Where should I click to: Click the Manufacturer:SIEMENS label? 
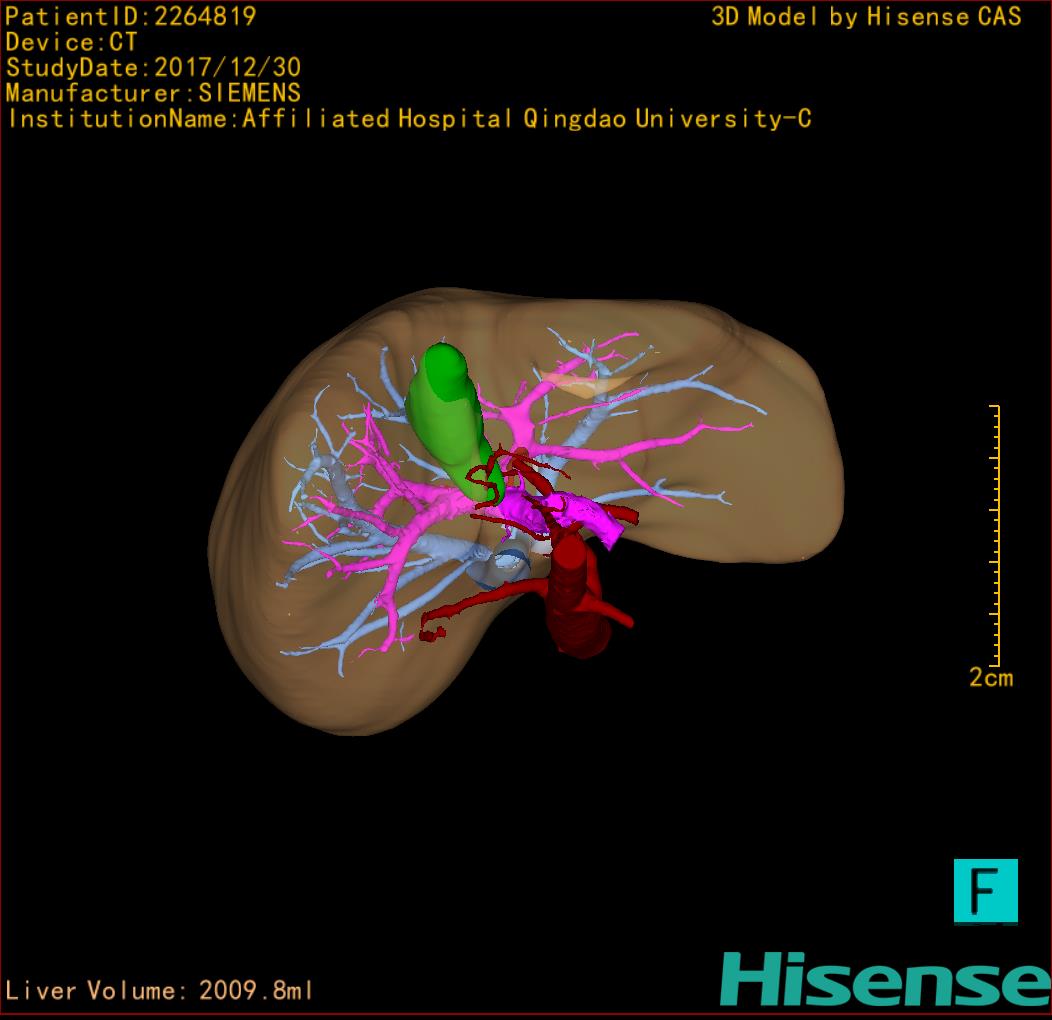click(x=153, y=93)
